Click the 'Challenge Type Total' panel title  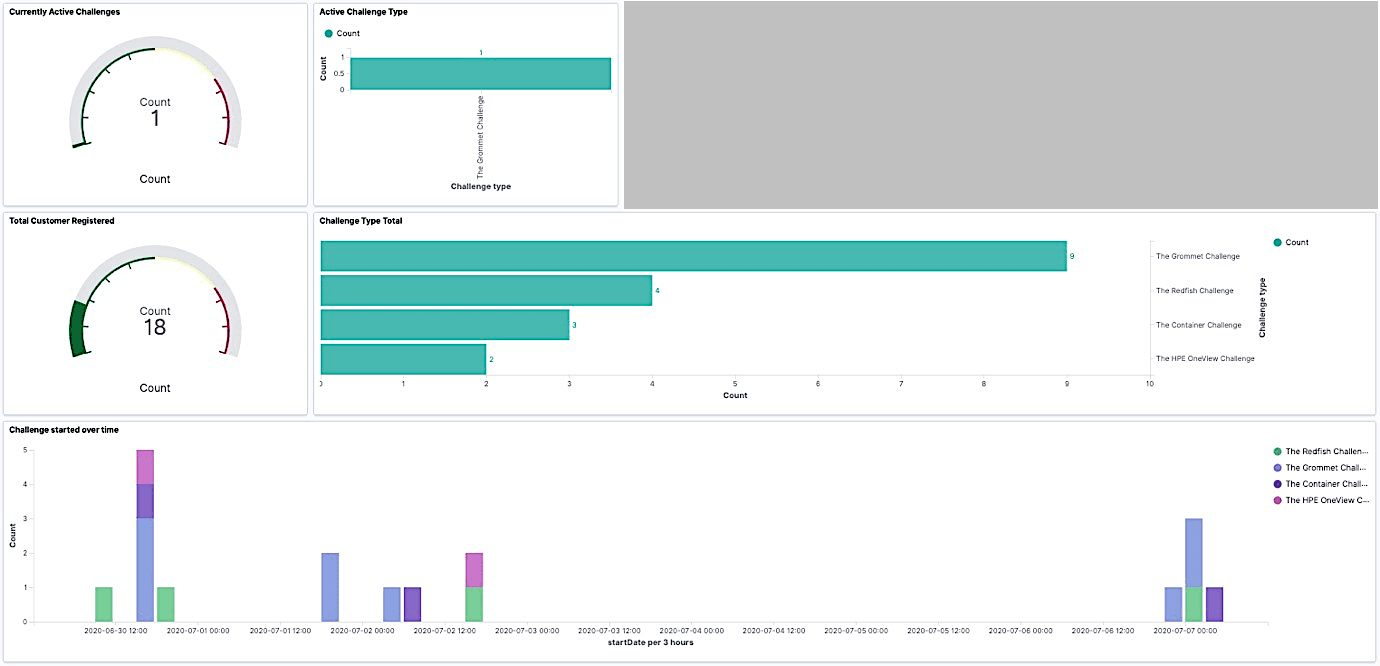pos(361,221)
